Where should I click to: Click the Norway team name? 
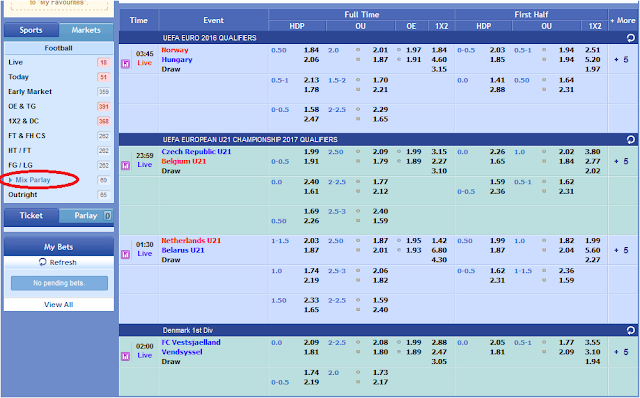[175, 50]
